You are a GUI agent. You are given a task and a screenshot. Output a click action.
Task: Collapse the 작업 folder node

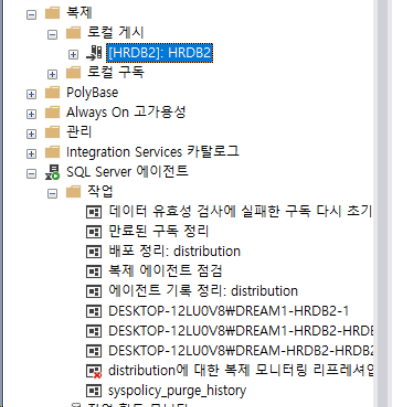[x=52, y=194]
